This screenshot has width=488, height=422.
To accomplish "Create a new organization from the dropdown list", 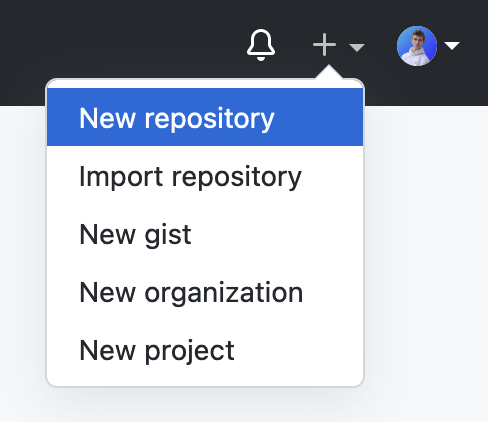I will coord(191,293).
